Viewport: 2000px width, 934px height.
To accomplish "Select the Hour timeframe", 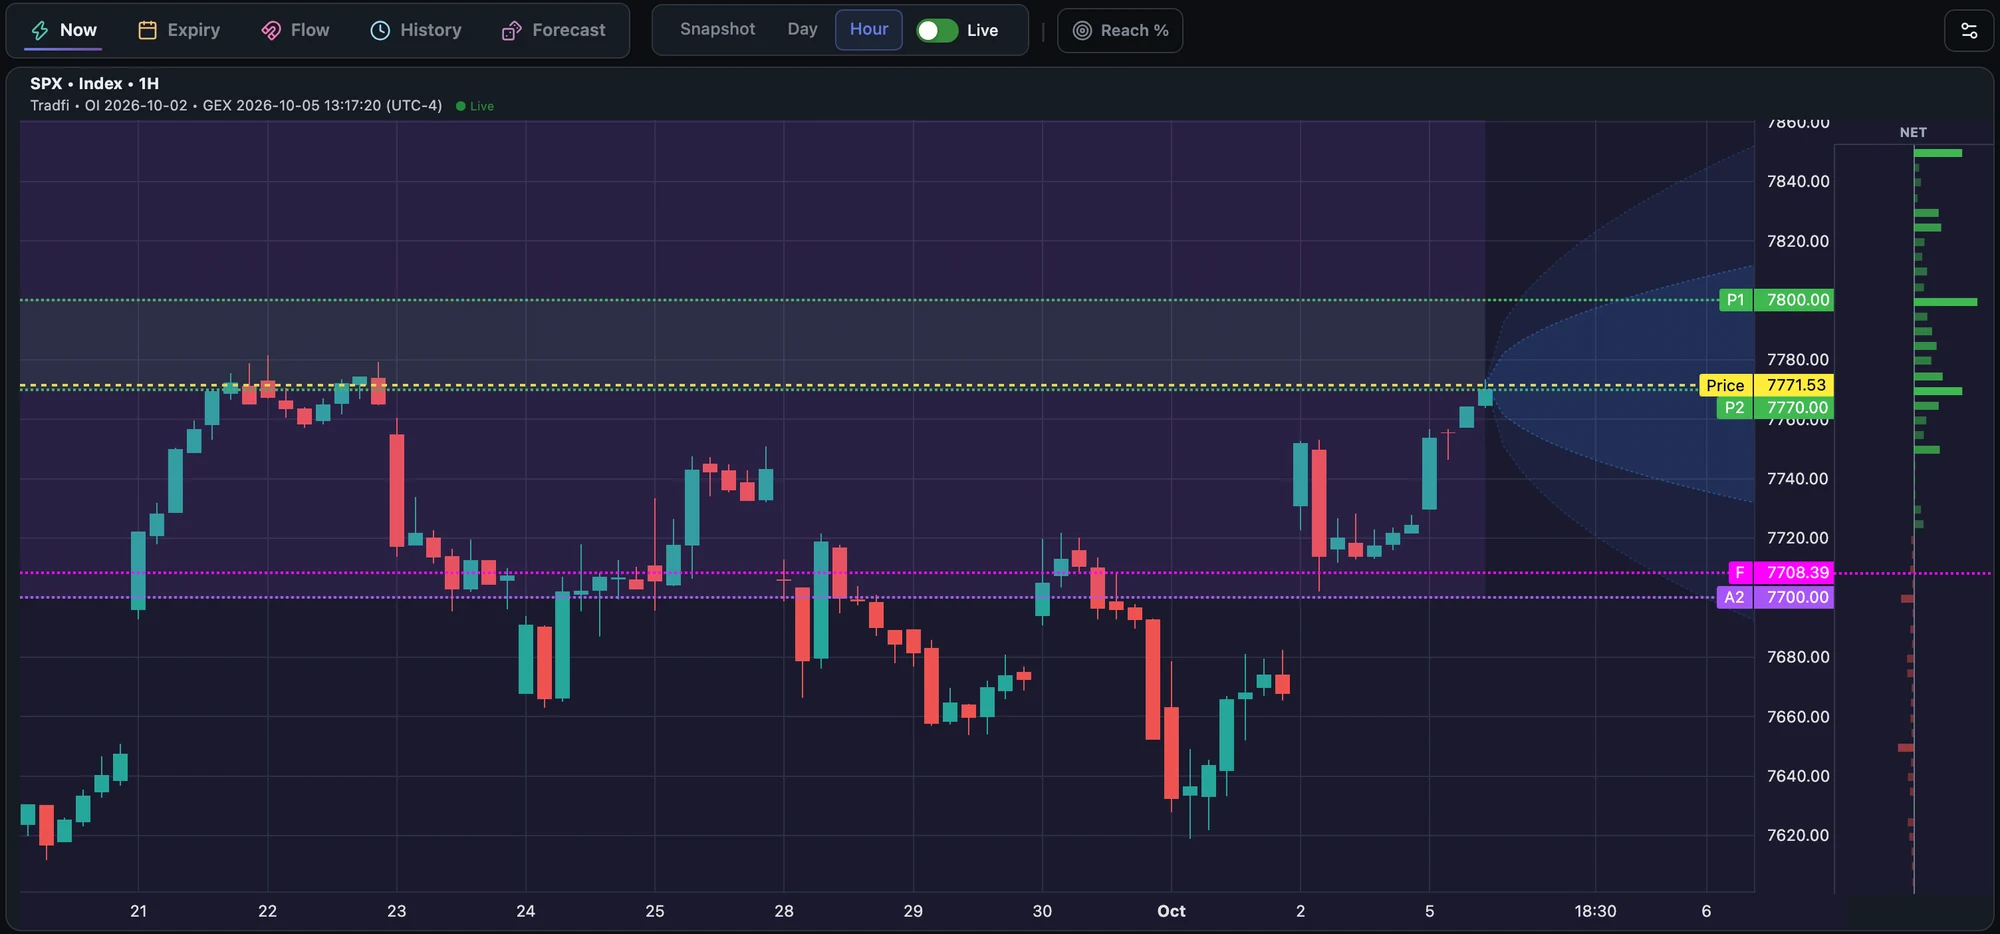I will coord(869,29).
